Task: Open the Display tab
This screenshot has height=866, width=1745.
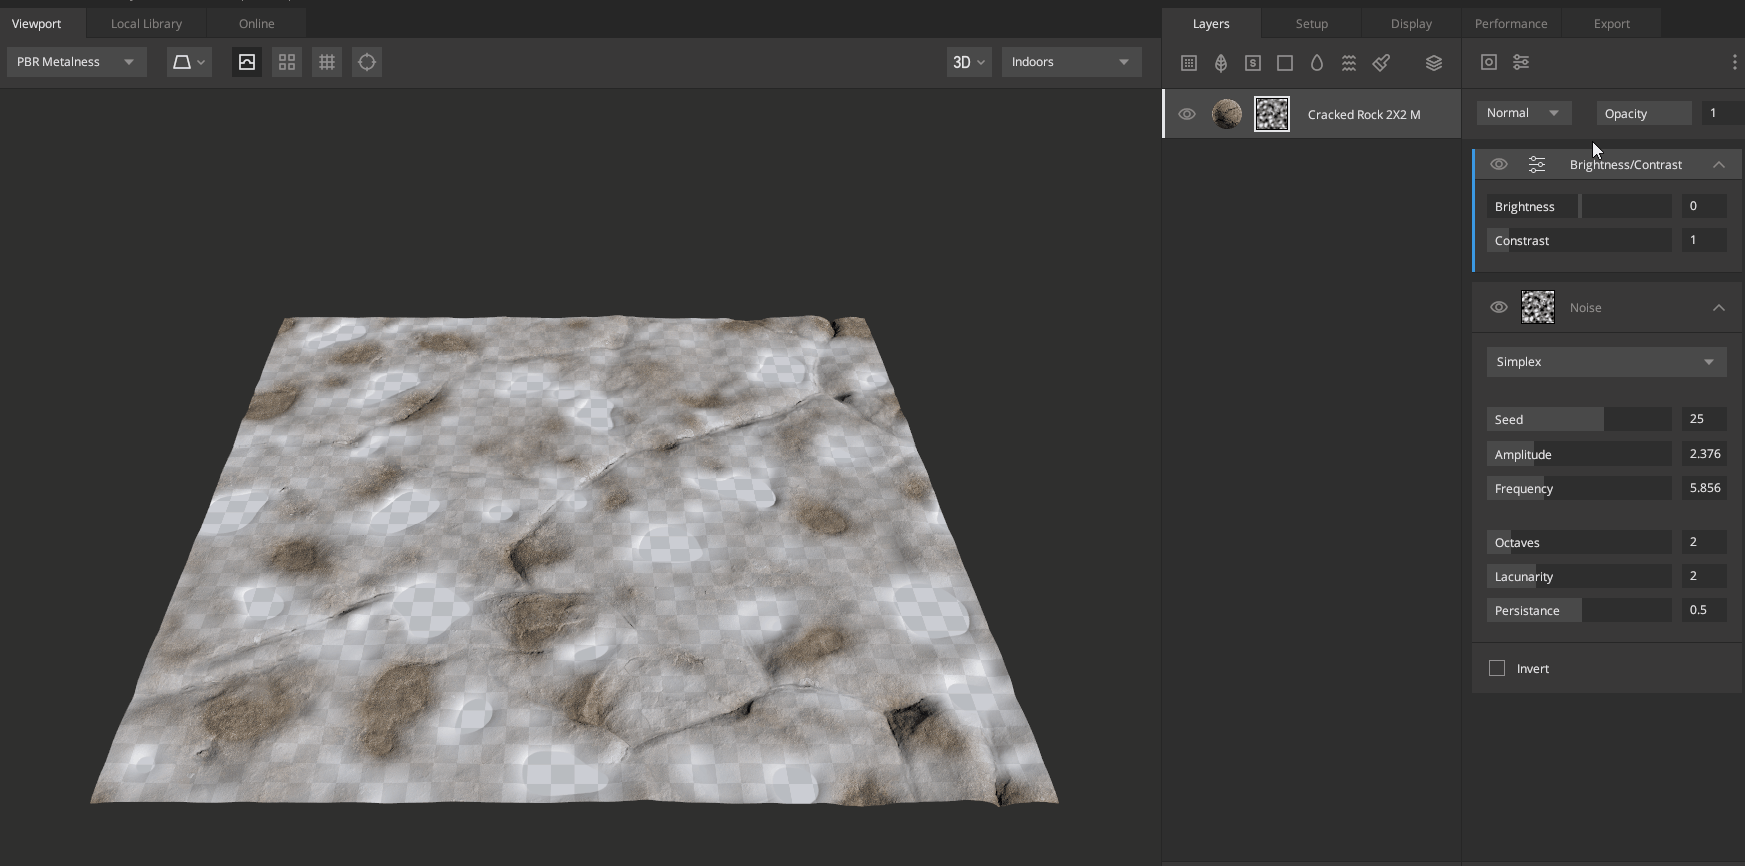Action: pos(1411,23)
